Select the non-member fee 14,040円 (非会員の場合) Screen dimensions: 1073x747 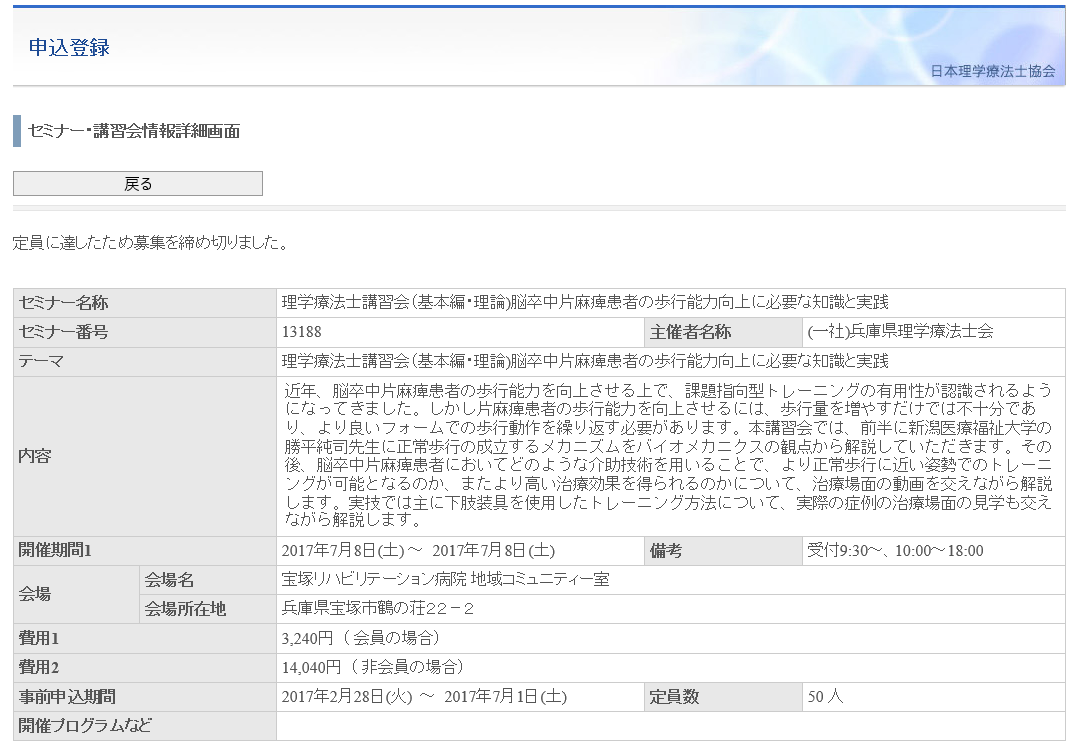click(x=373, y=667)
